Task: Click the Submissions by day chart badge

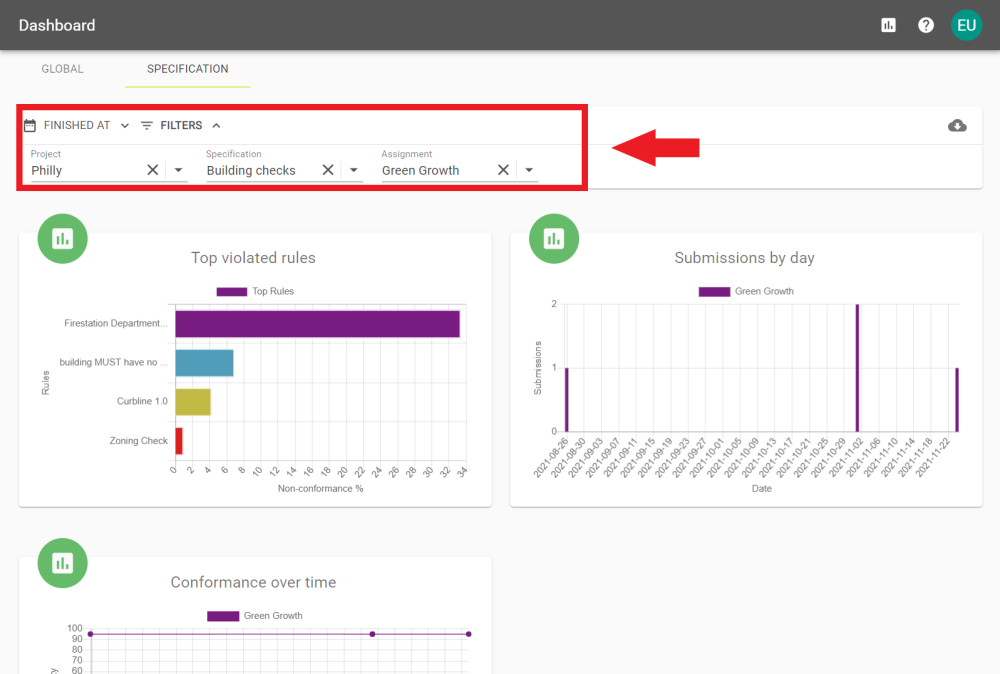Action: click(x=554, y=238)
